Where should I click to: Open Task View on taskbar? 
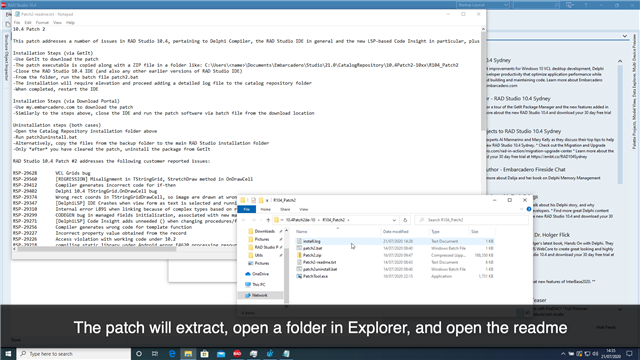155,353
